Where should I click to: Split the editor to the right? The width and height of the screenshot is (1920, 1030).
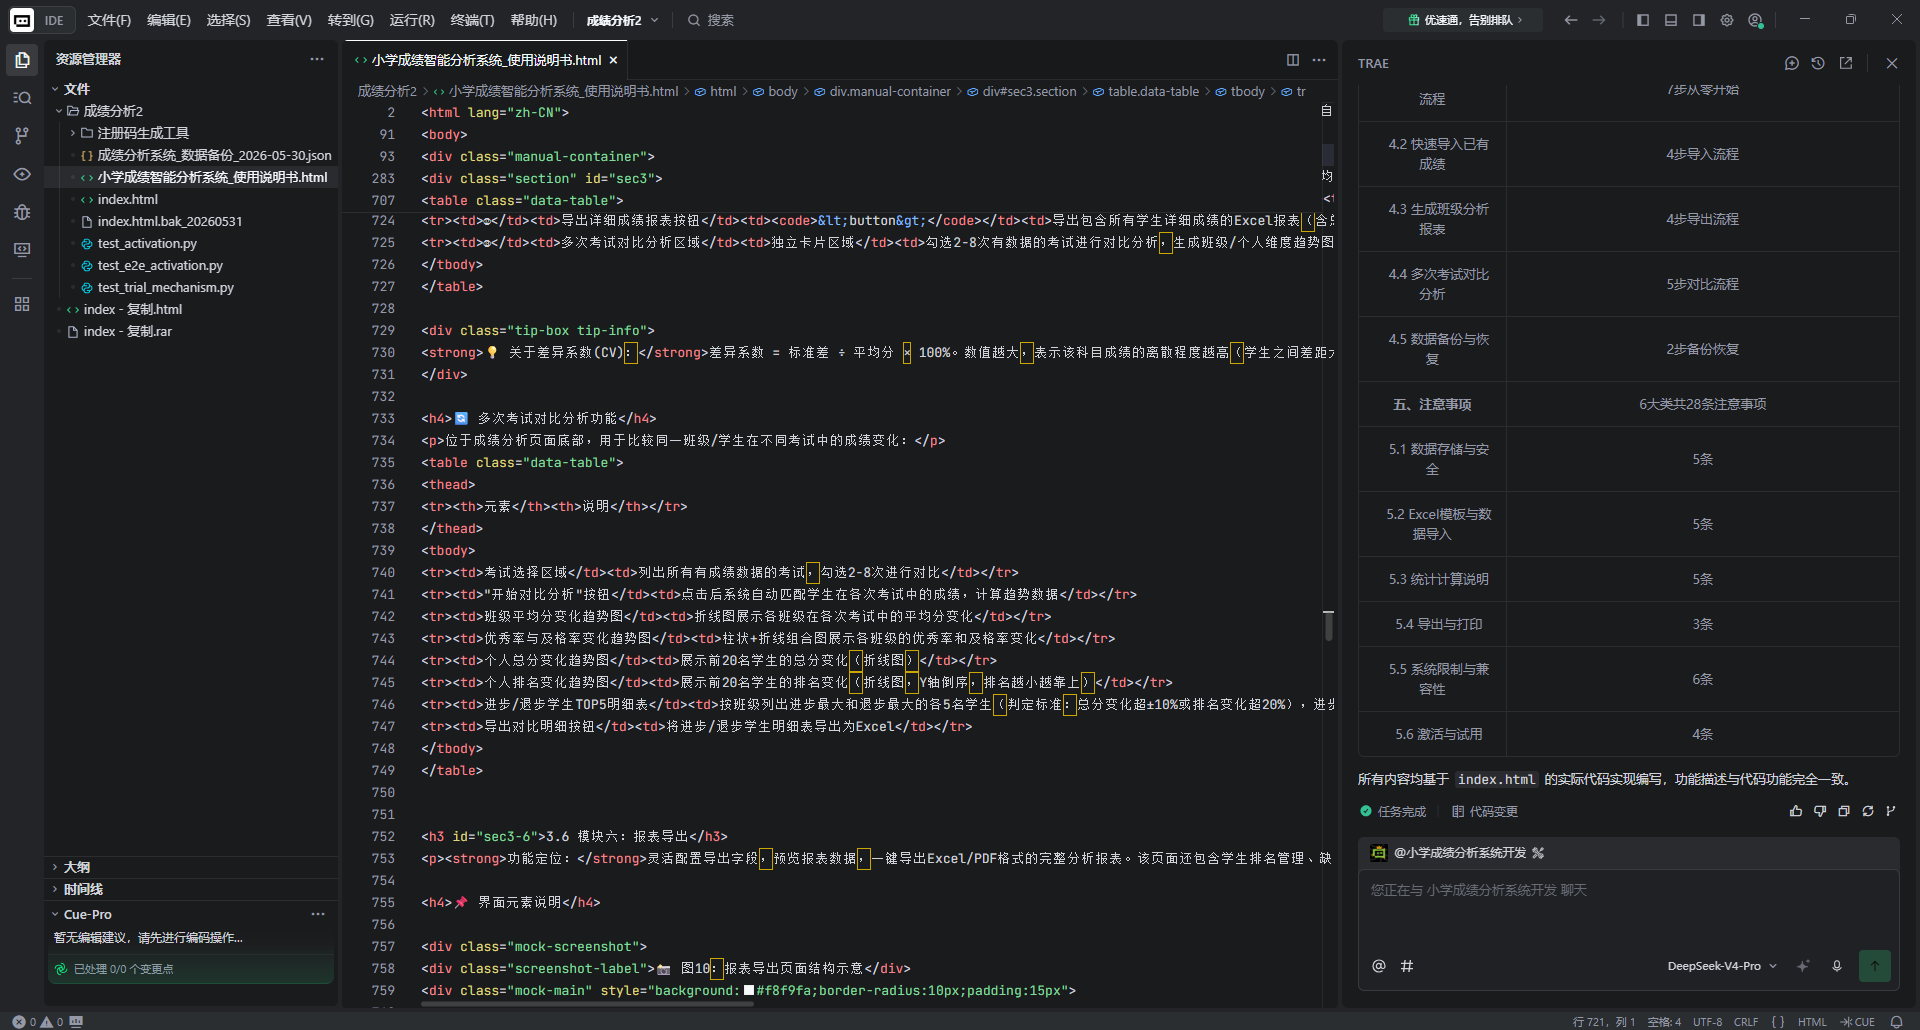click(1293, 60)
